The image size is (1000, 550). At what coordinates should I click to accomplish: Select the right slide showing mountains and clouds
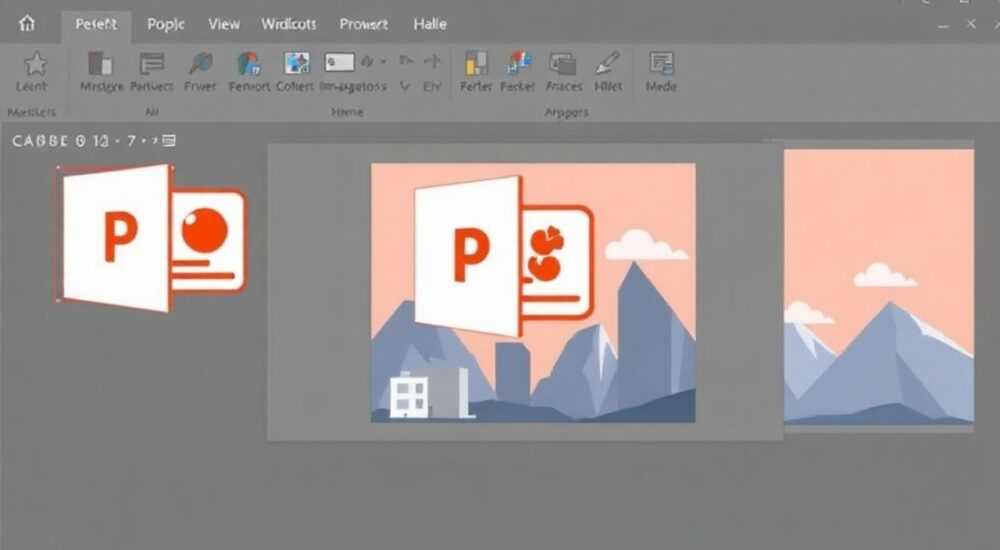coord(879,286)
